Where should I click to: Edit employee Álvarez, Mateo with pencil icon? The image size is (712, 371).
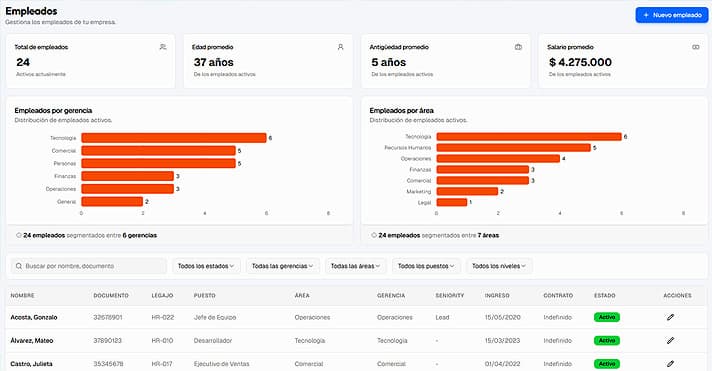(670, 341)
